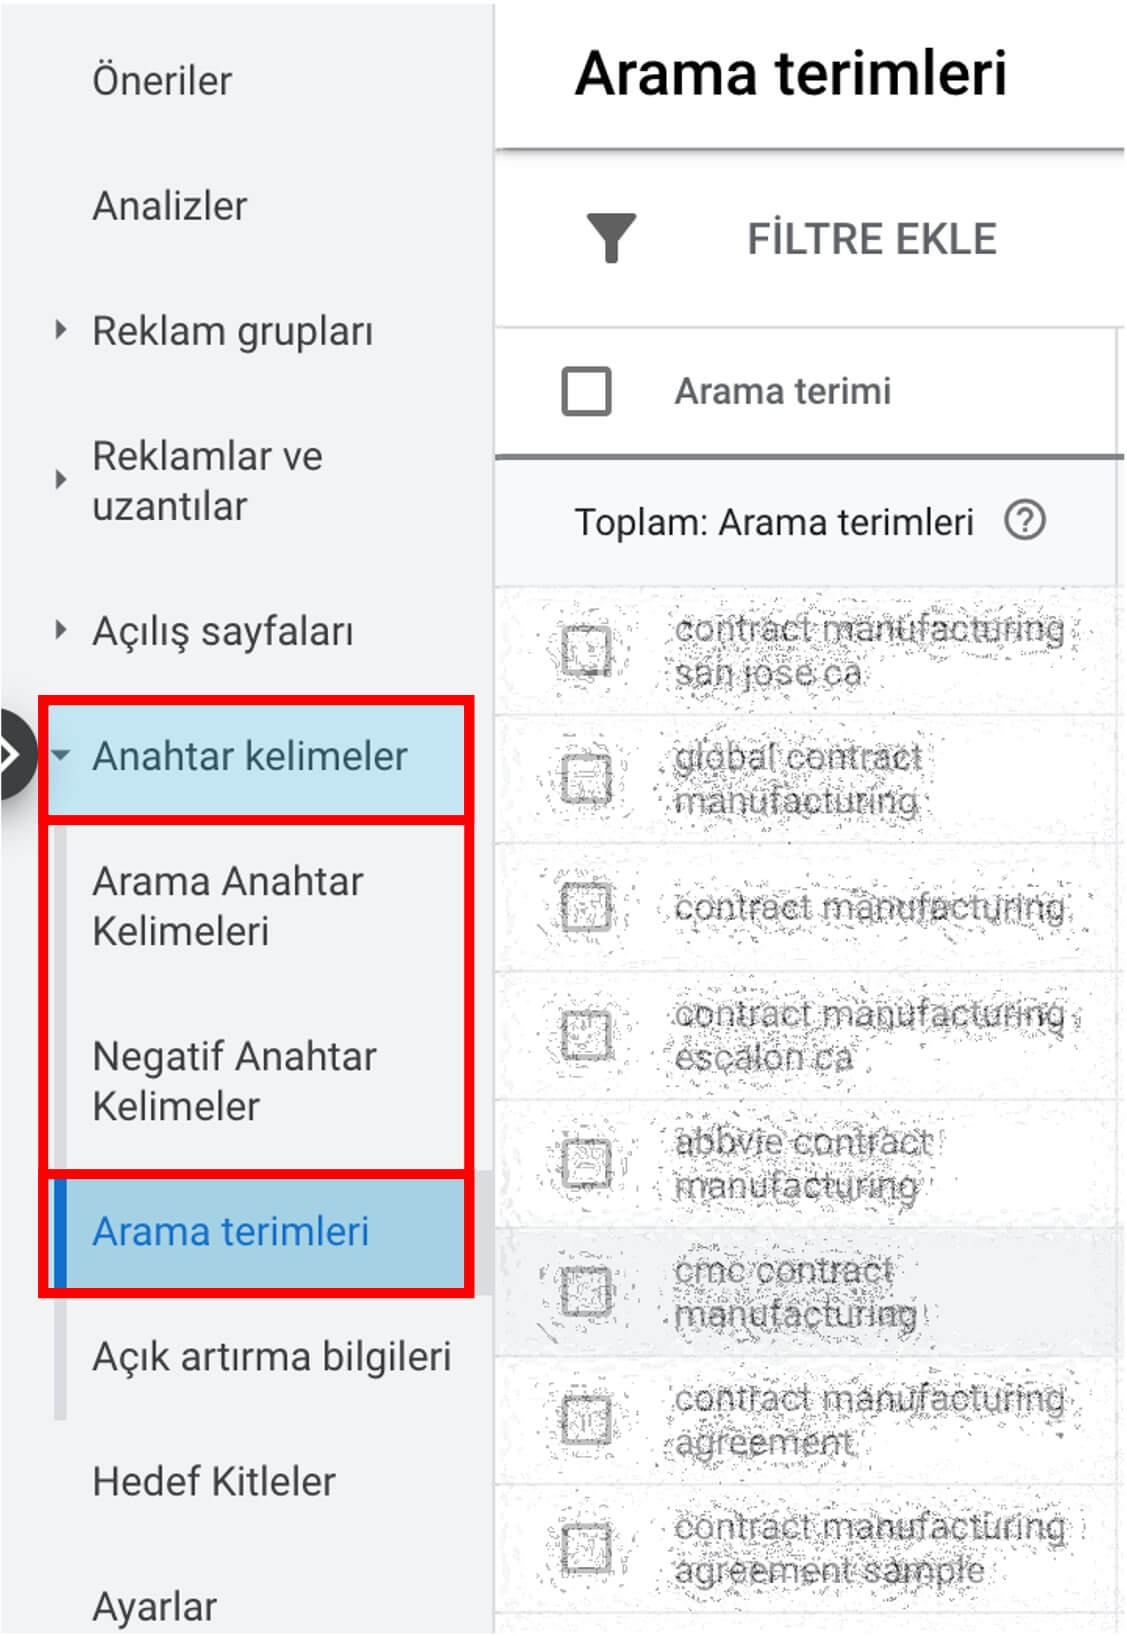Click the filter funnel icon

tap(610, 238)
